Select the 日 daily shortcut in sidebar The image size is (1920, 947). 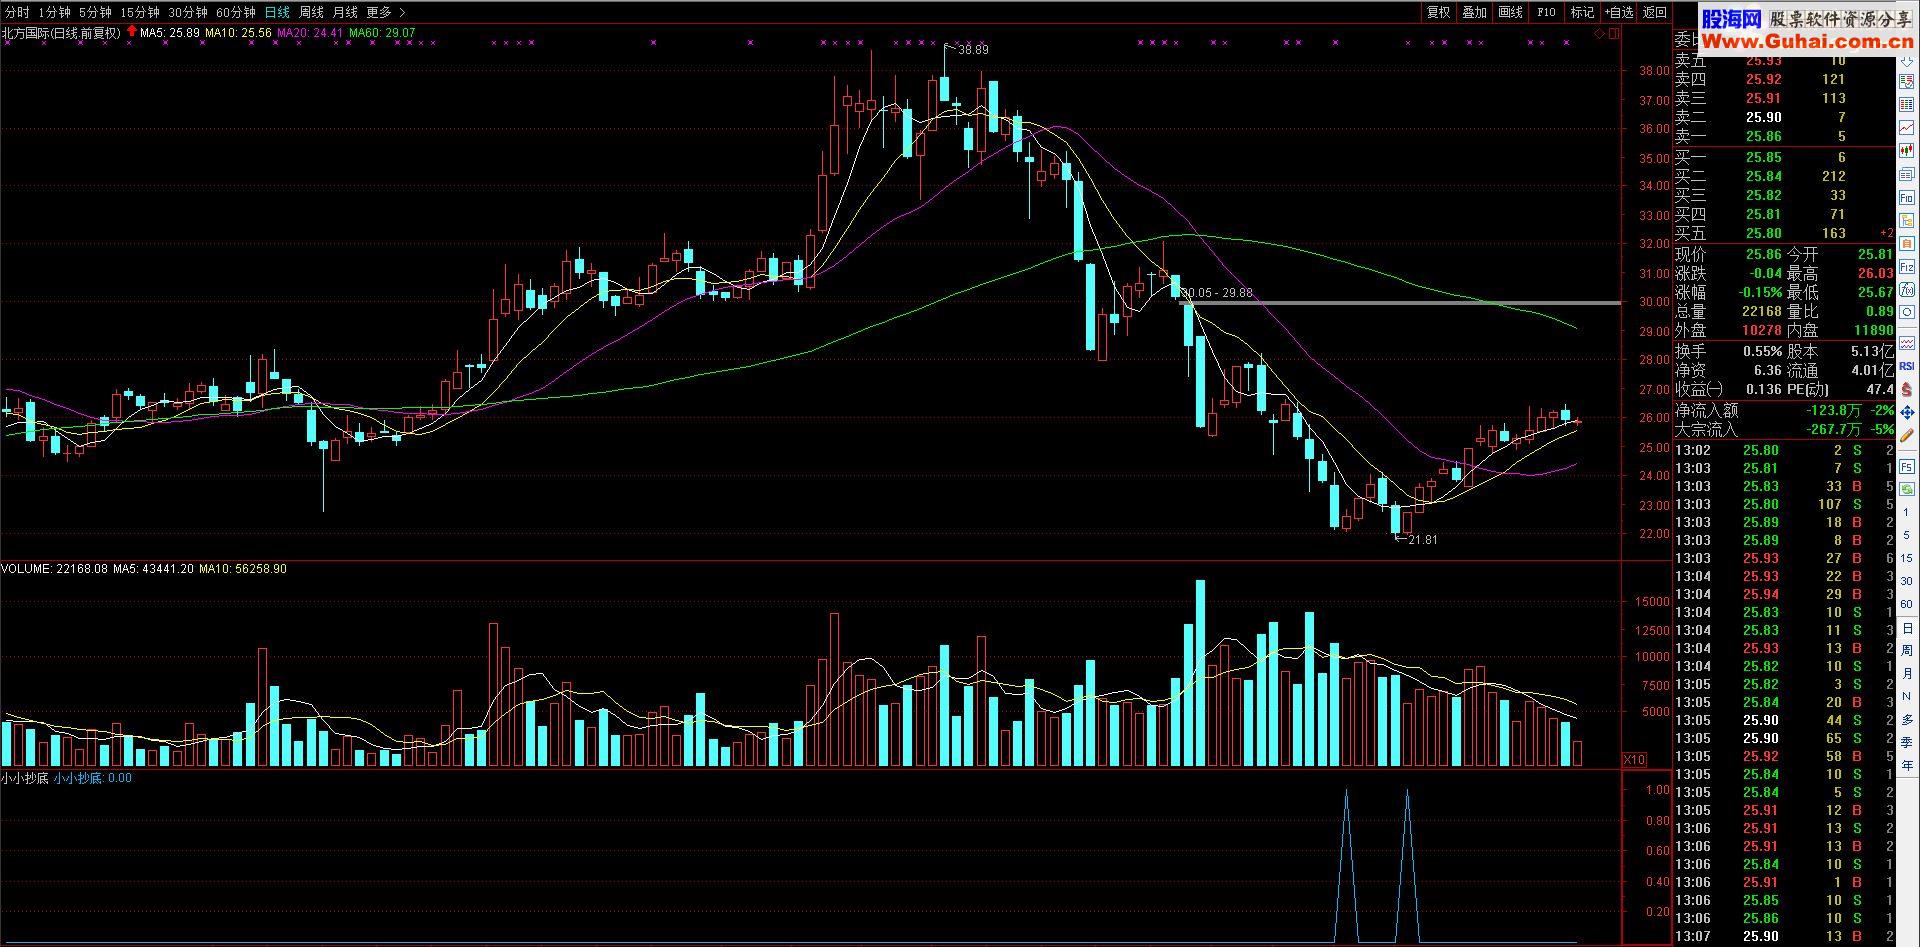[x=1907, y=628]
